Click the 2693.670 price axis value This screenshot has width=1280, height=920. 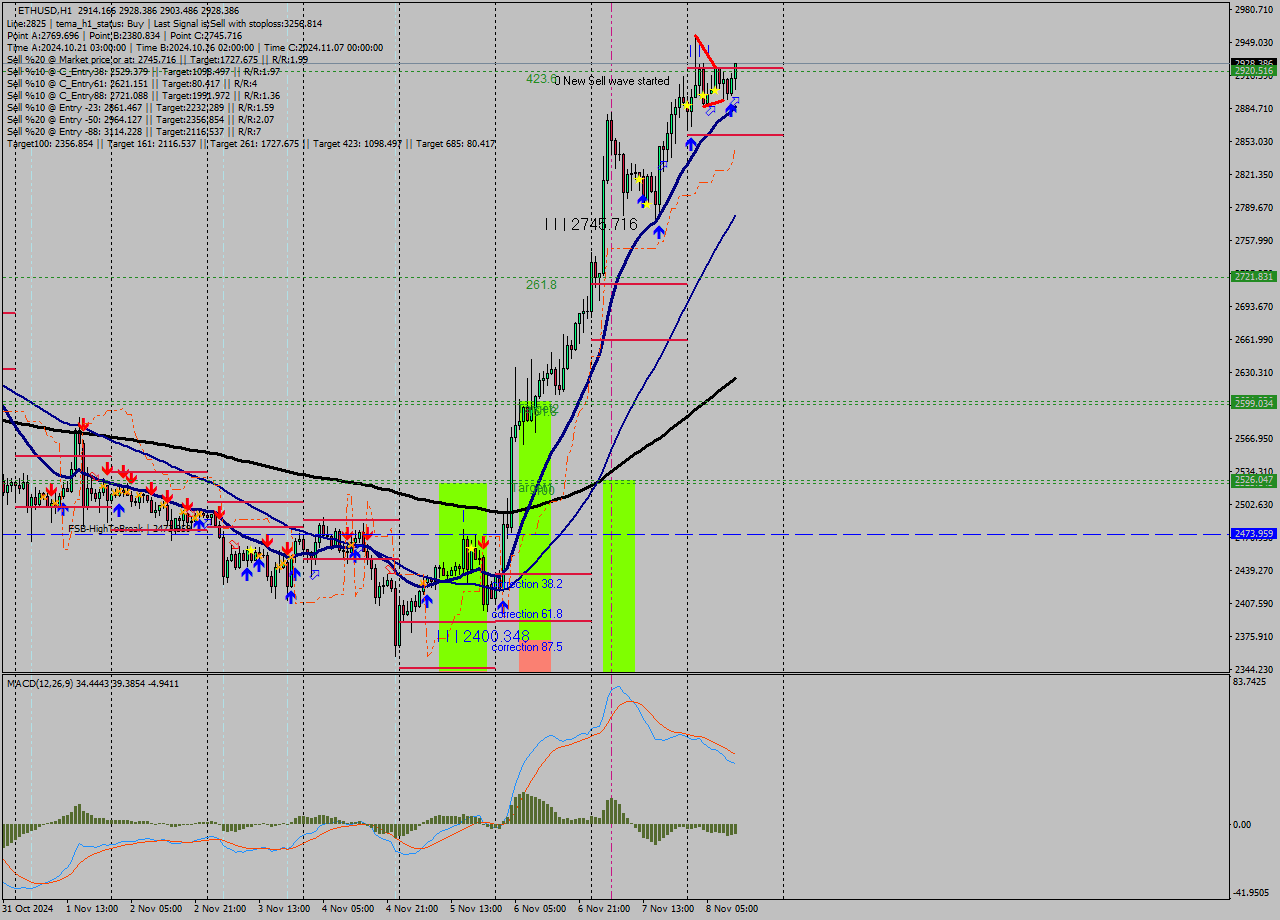pyautogui.click(x=1254, y=306)
